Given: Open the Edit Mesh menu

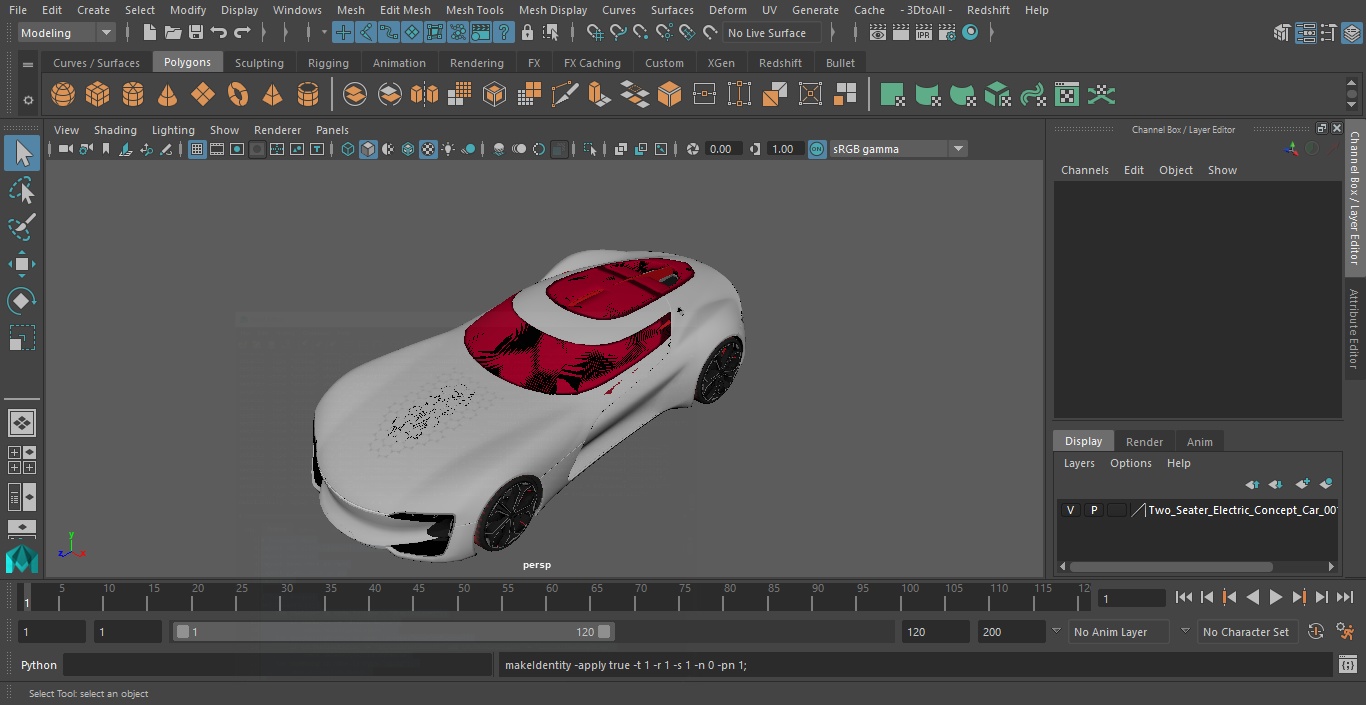Looking at the screenshot, I should coord(405,10).
